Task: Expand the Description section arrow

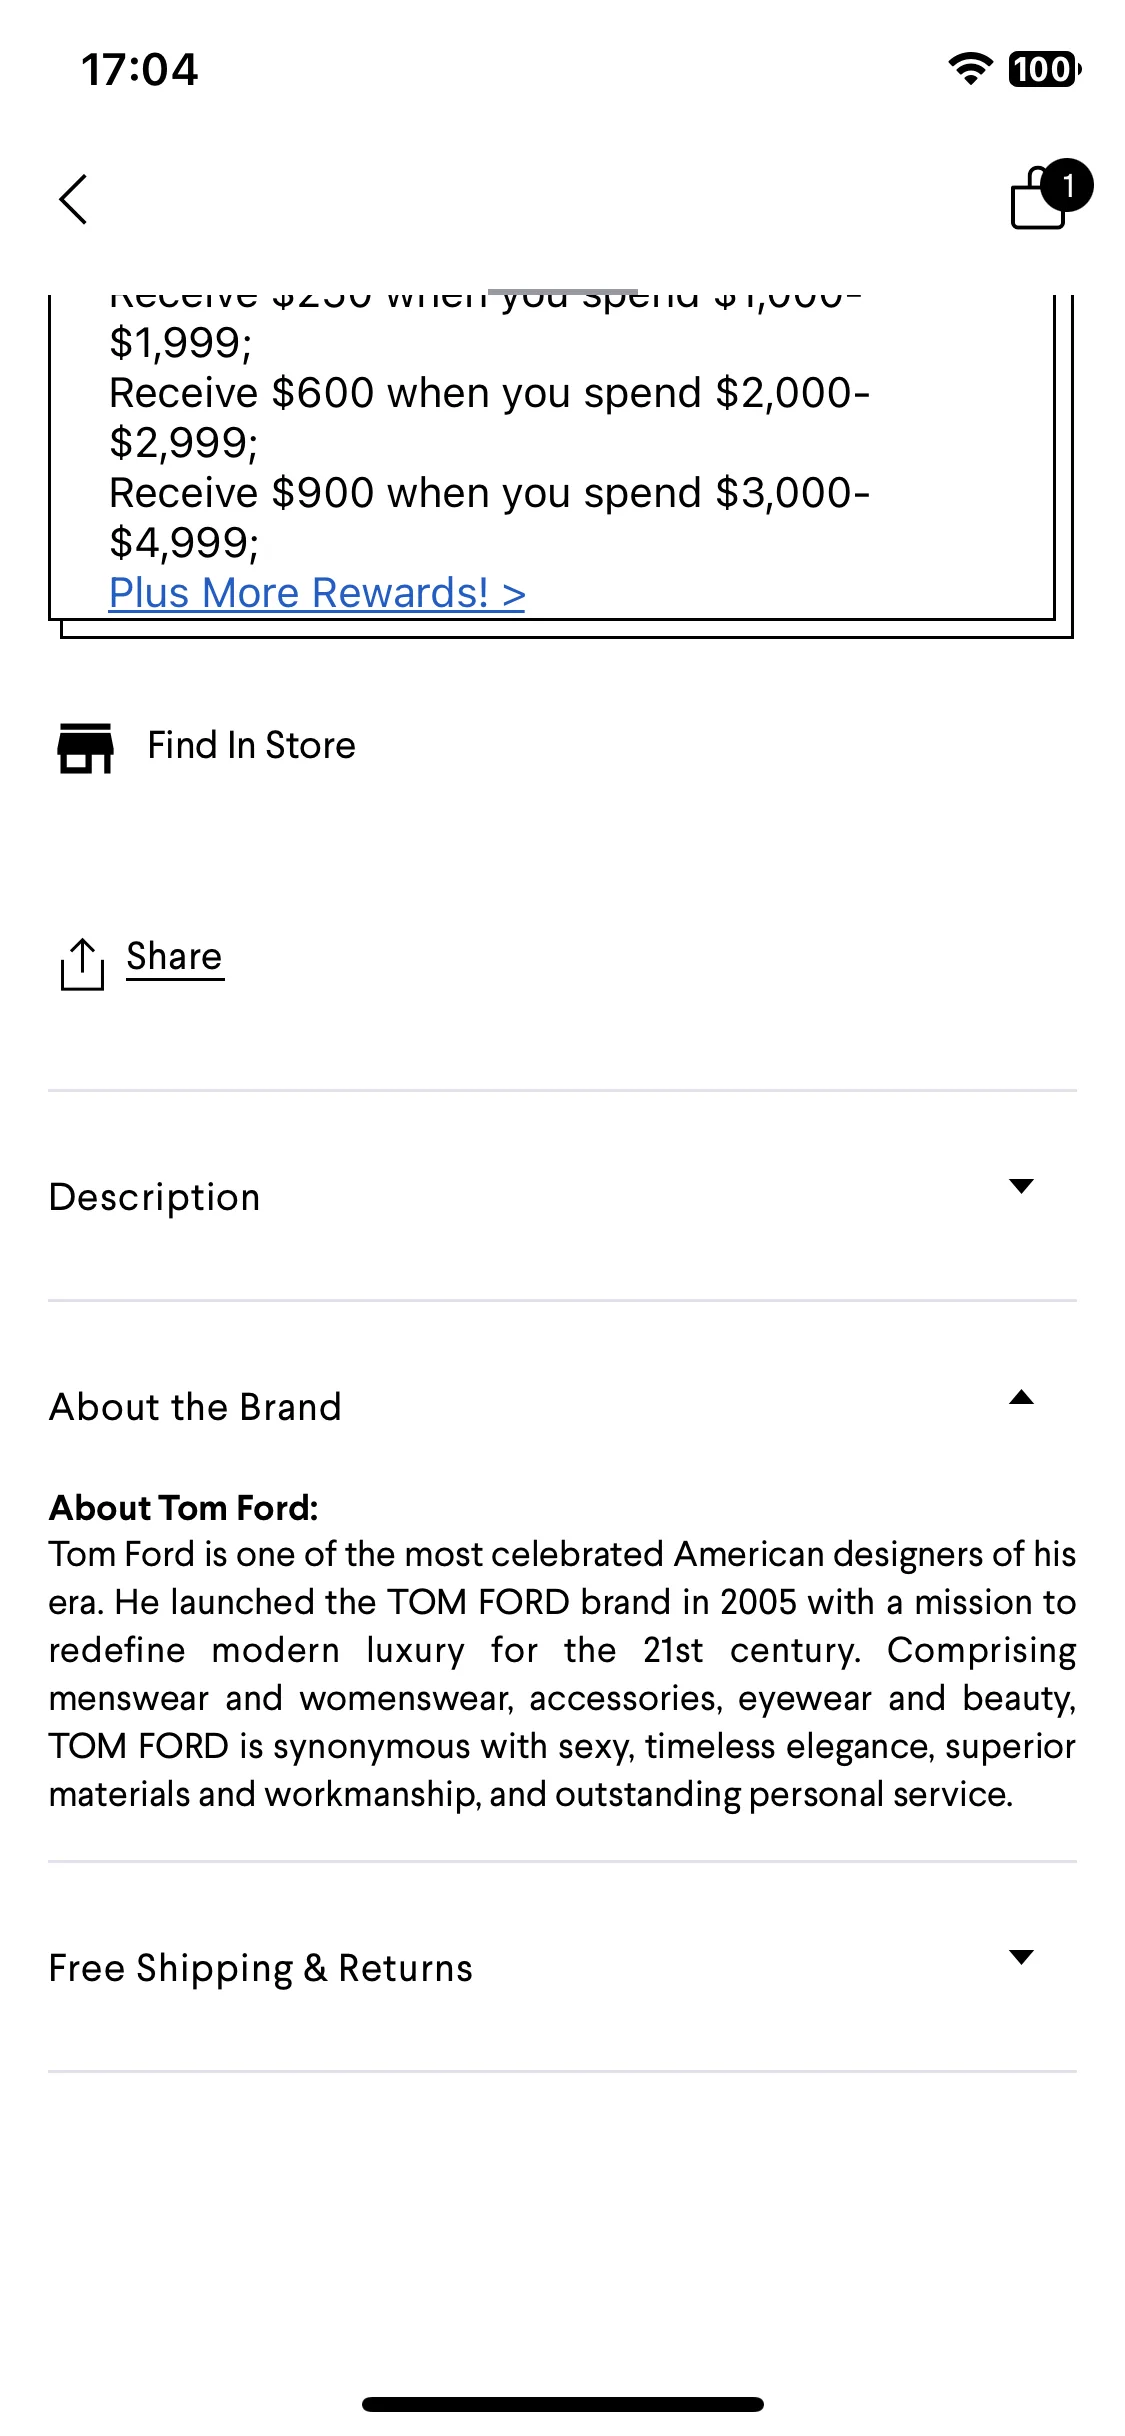Action: coord(1021,1186)
